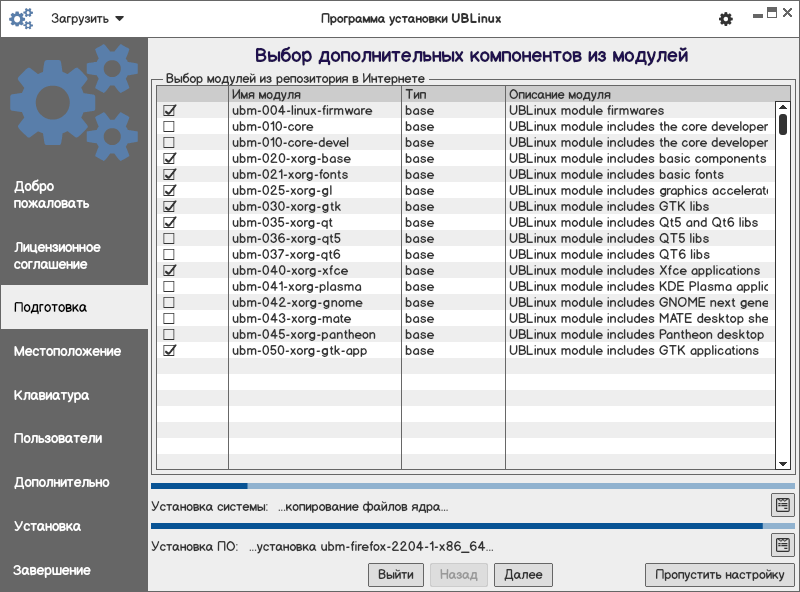
Task: Open the settings gear in title bar
Action: pyautogui.click(x=726, y=19)
